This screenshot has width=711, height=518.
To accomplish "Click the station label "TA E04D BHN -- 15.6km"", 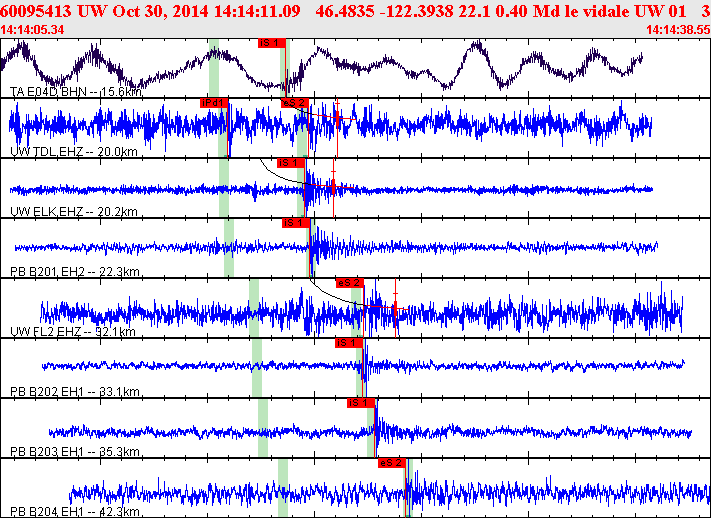I will tap(76, 92).
